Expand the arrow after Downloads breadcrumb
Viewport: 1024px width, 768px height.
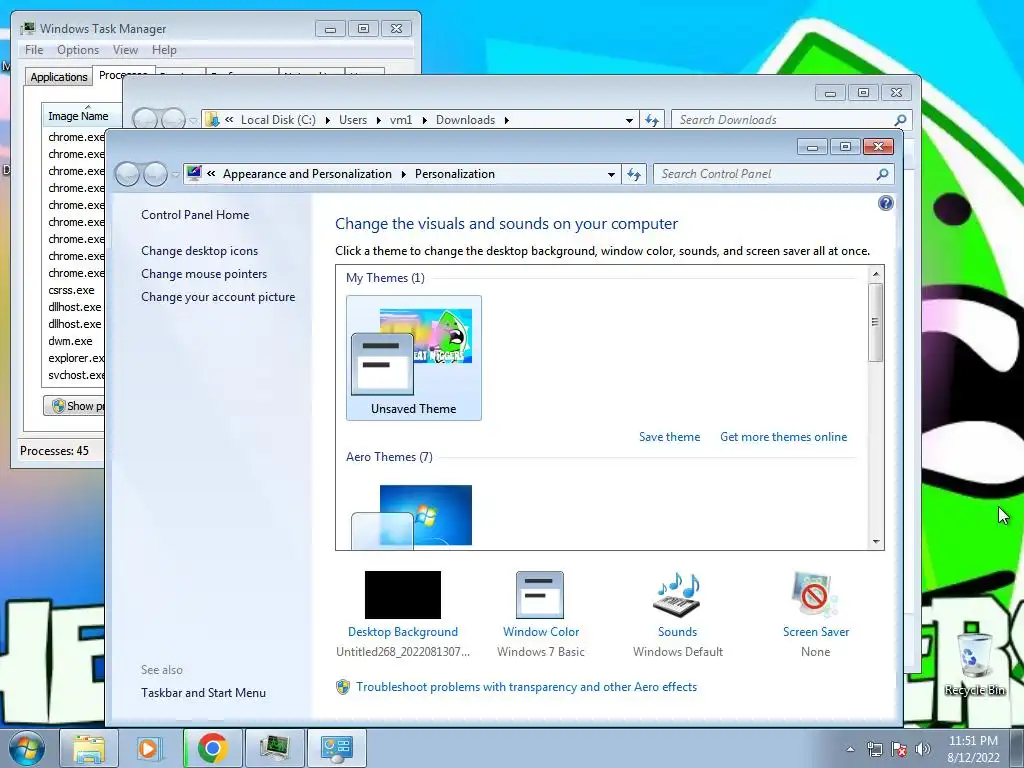pos(506,120)
